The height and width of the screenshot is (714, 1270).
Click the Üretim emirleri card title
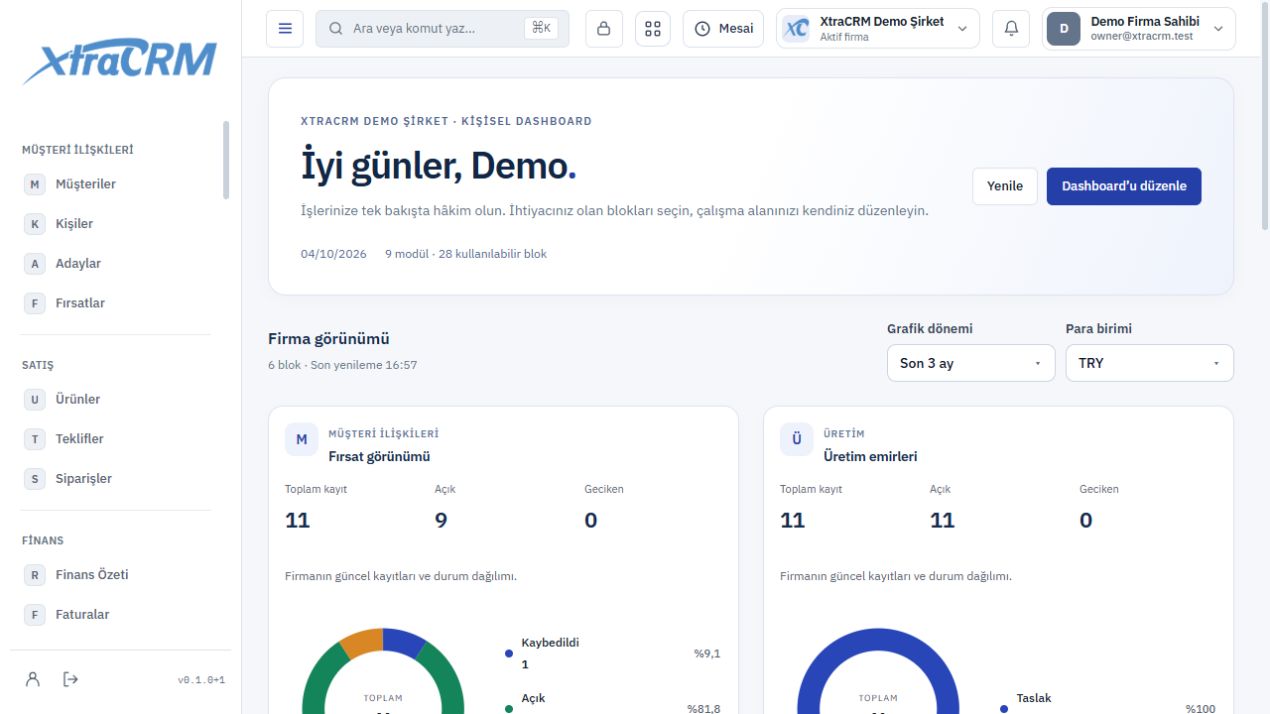point(870,457)
